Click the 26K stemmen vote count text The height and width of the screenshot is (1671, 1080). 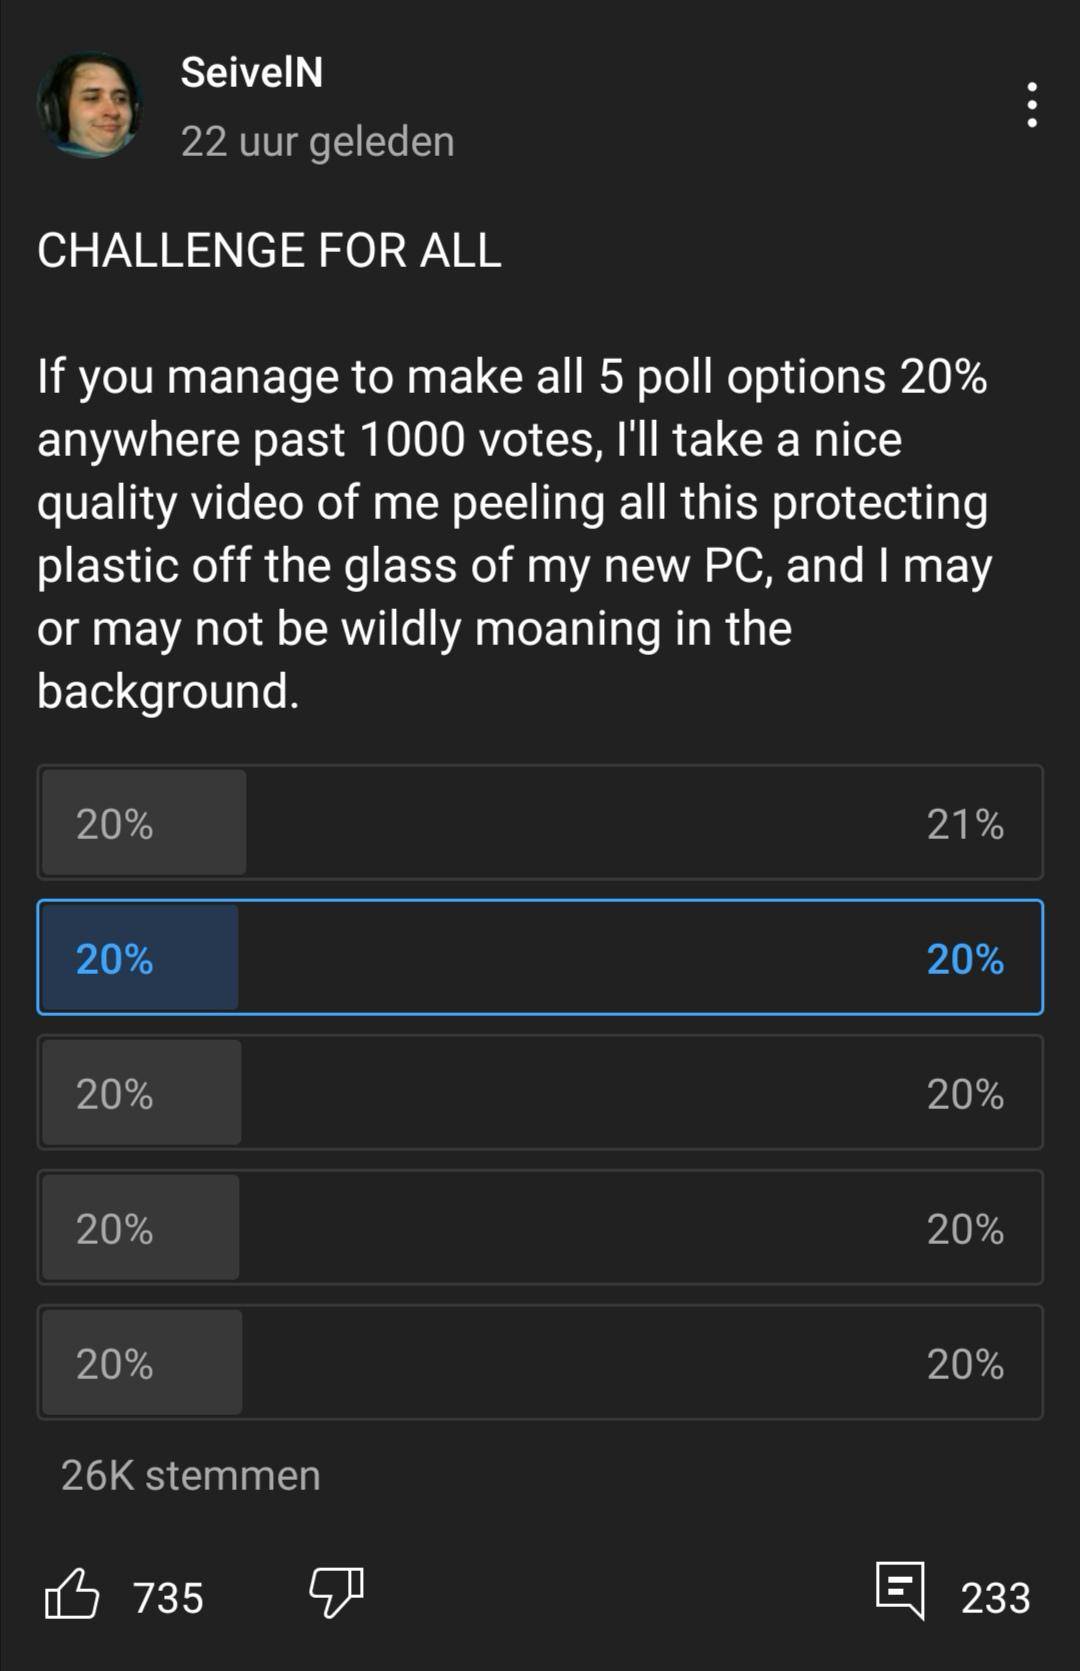point(190,1474)
